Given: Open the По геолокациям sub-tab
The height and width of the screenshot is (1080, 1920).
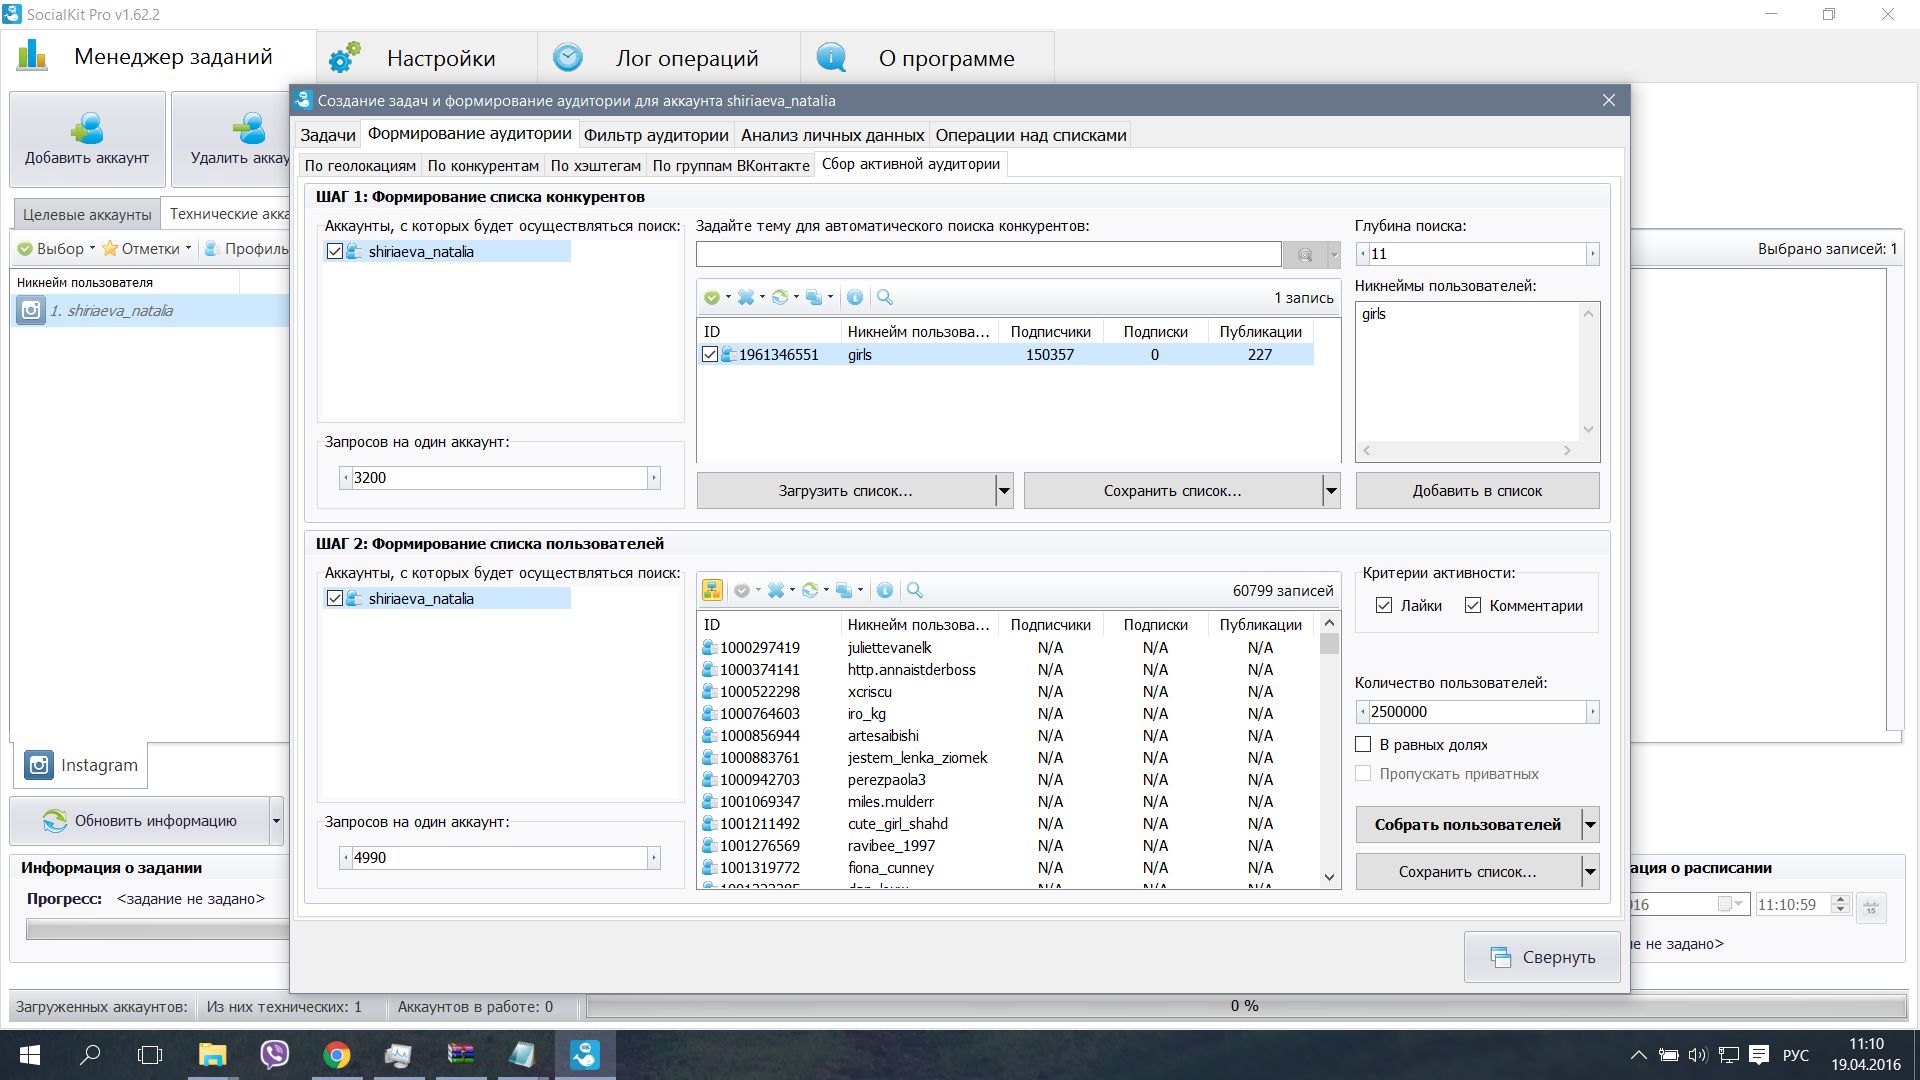Looking at the screenshot, I should tap(360, 166).
